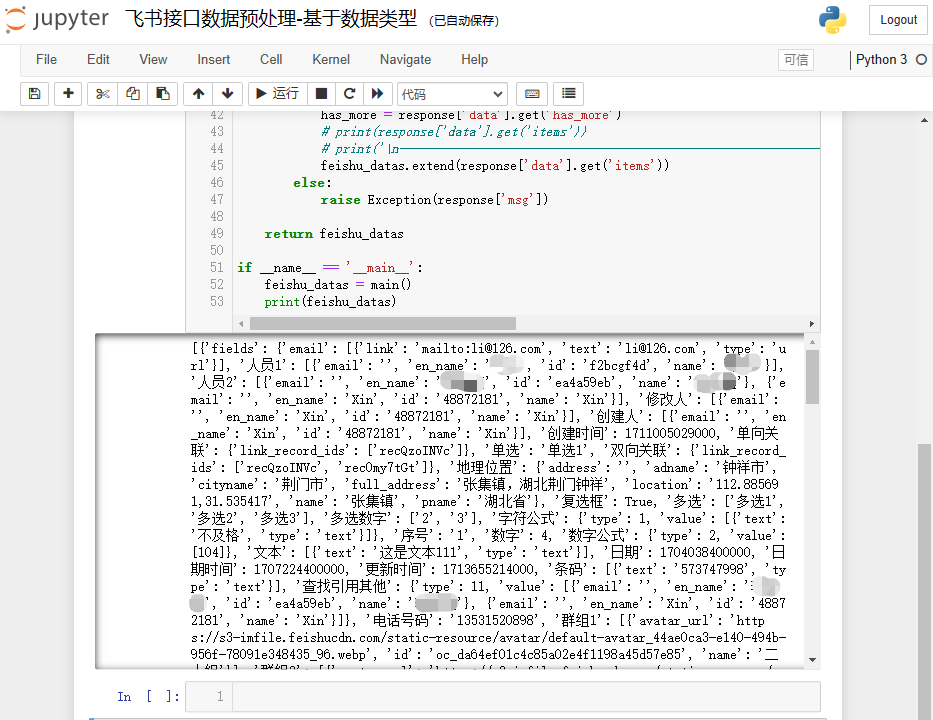933x720 pixels.
Task: Click the output scroll down arrow
Action: tap(812, 660)
